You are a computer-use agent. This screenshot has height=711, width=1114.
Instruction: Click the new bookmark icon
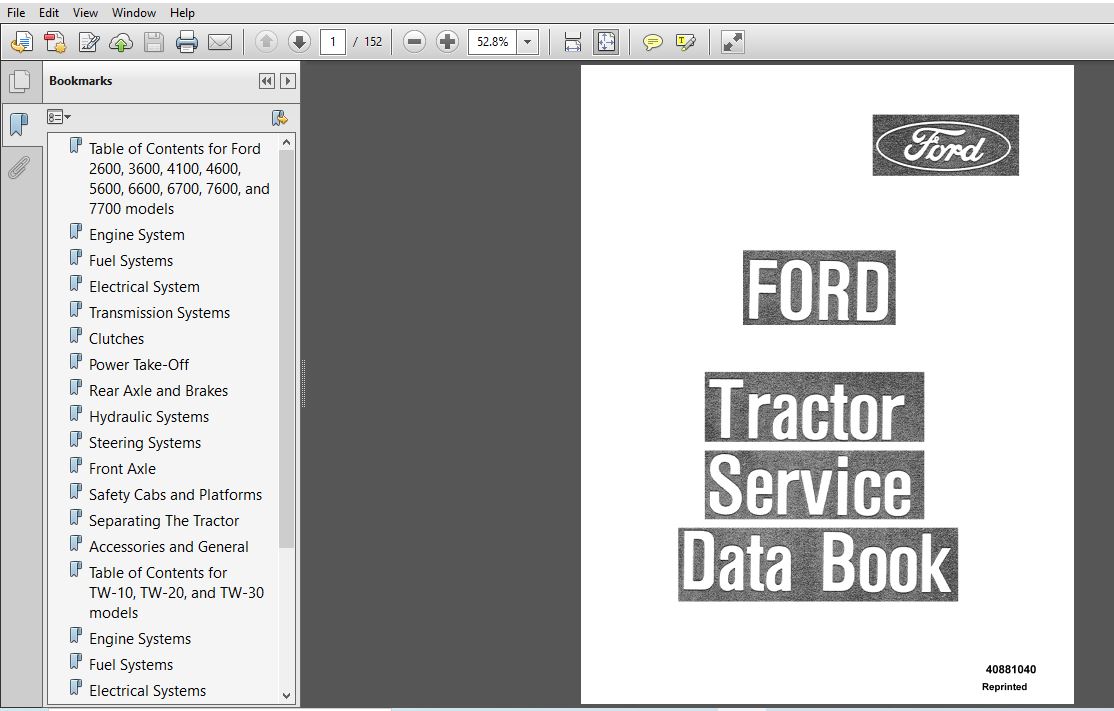[279, 117]
